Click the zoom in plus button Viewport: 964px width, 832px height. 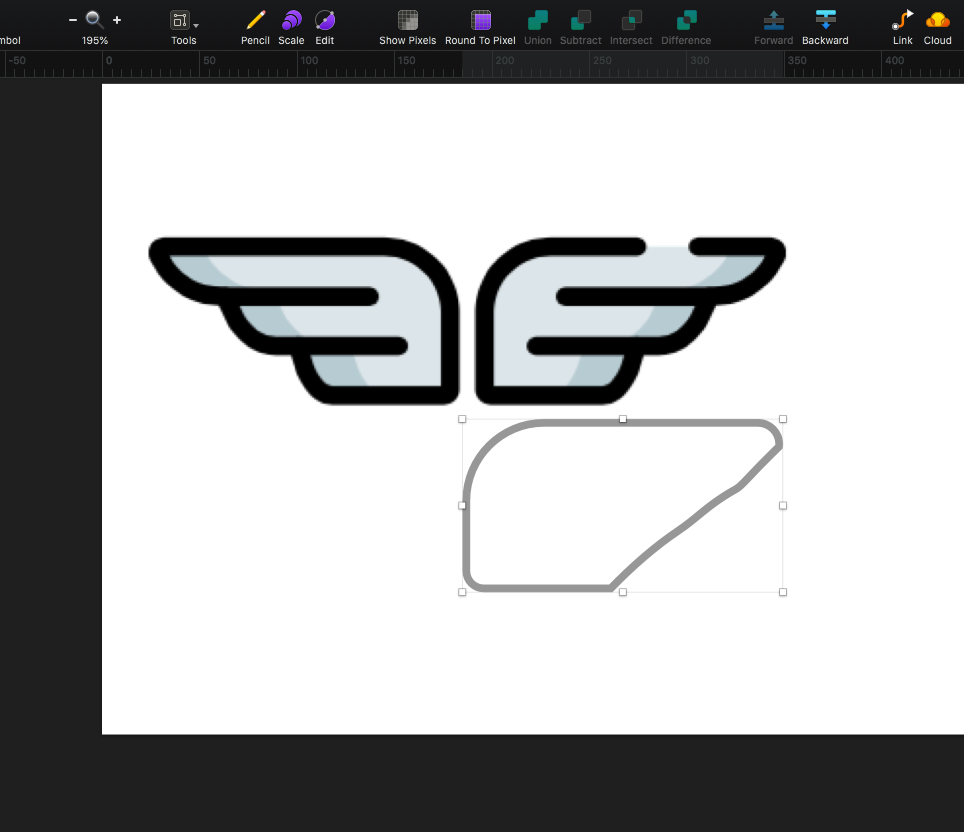coord(117,20)
